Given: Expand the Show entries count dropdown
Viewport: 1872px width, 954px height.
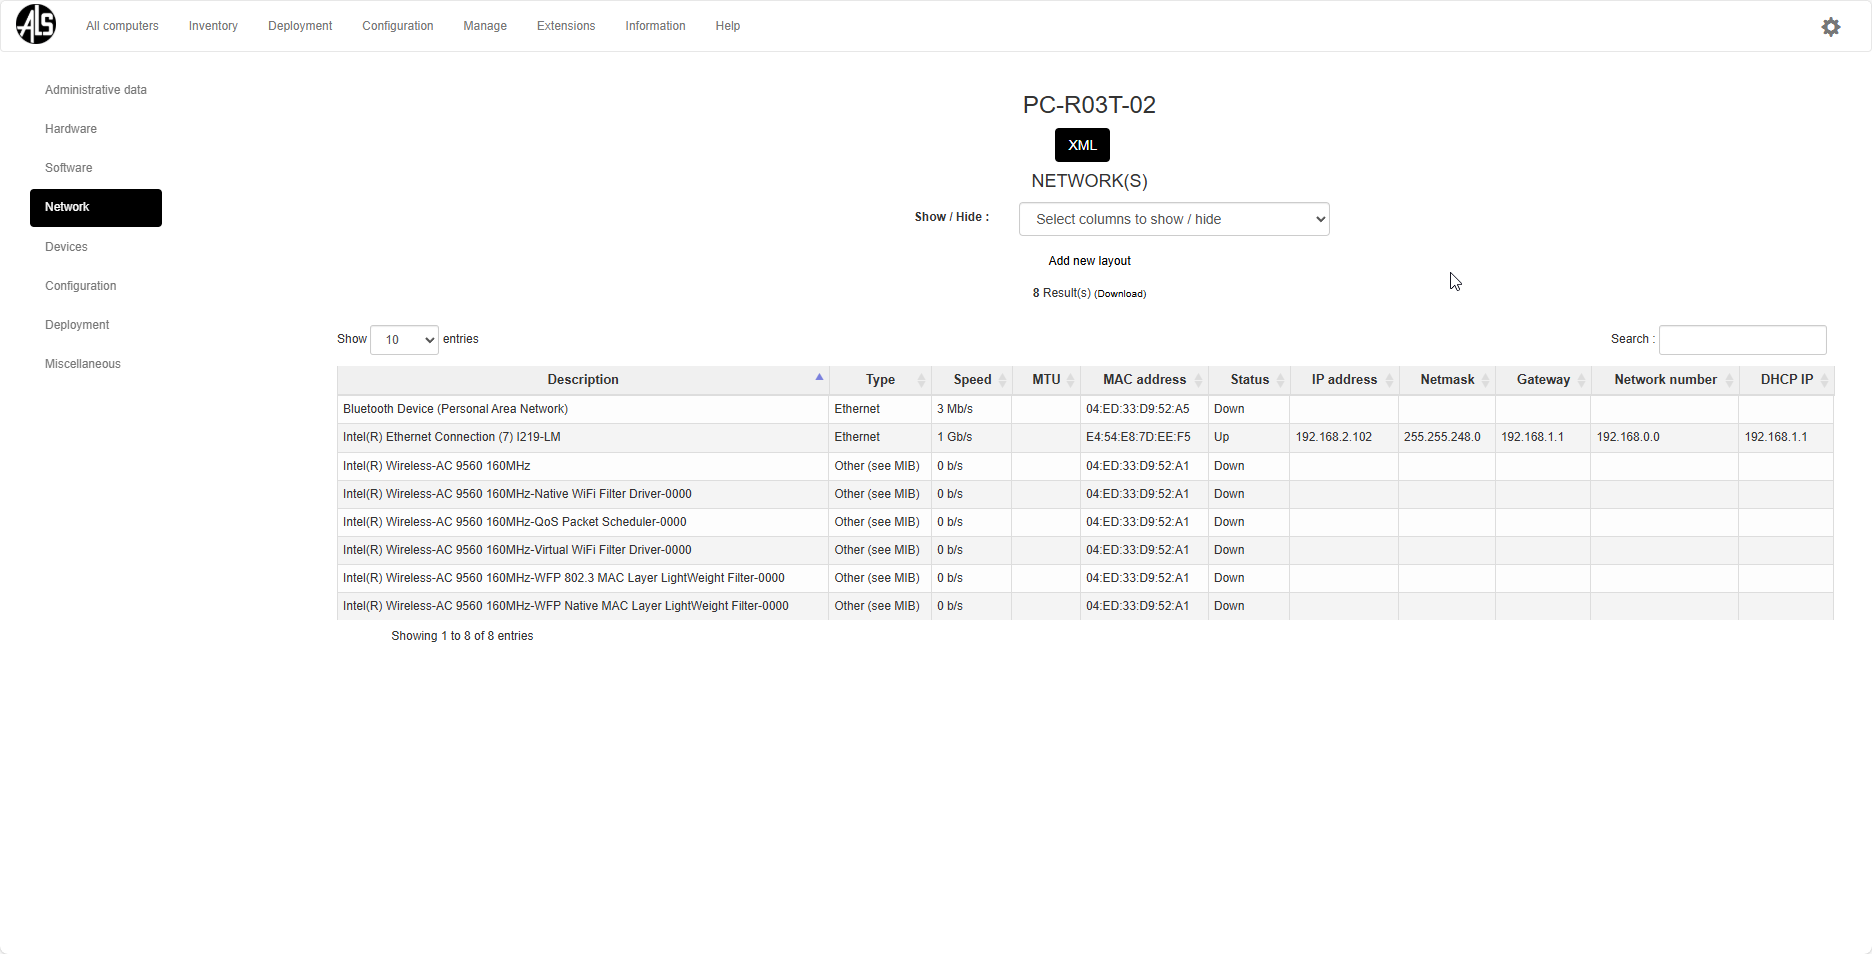Looking at the screenshot, I should [404, 340].
